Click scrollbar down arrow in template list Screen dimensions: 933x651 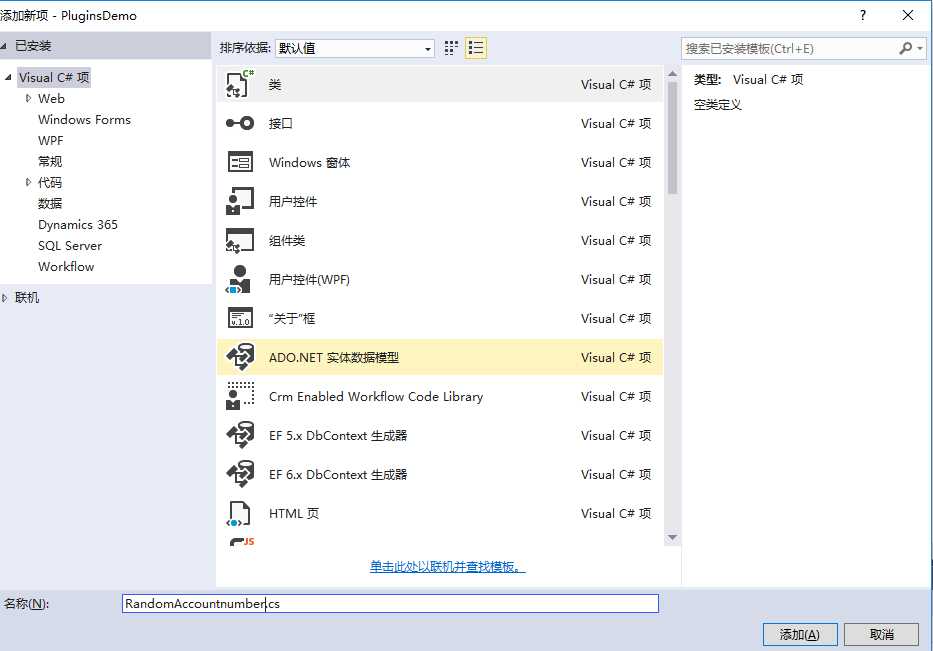pos(672,537)
